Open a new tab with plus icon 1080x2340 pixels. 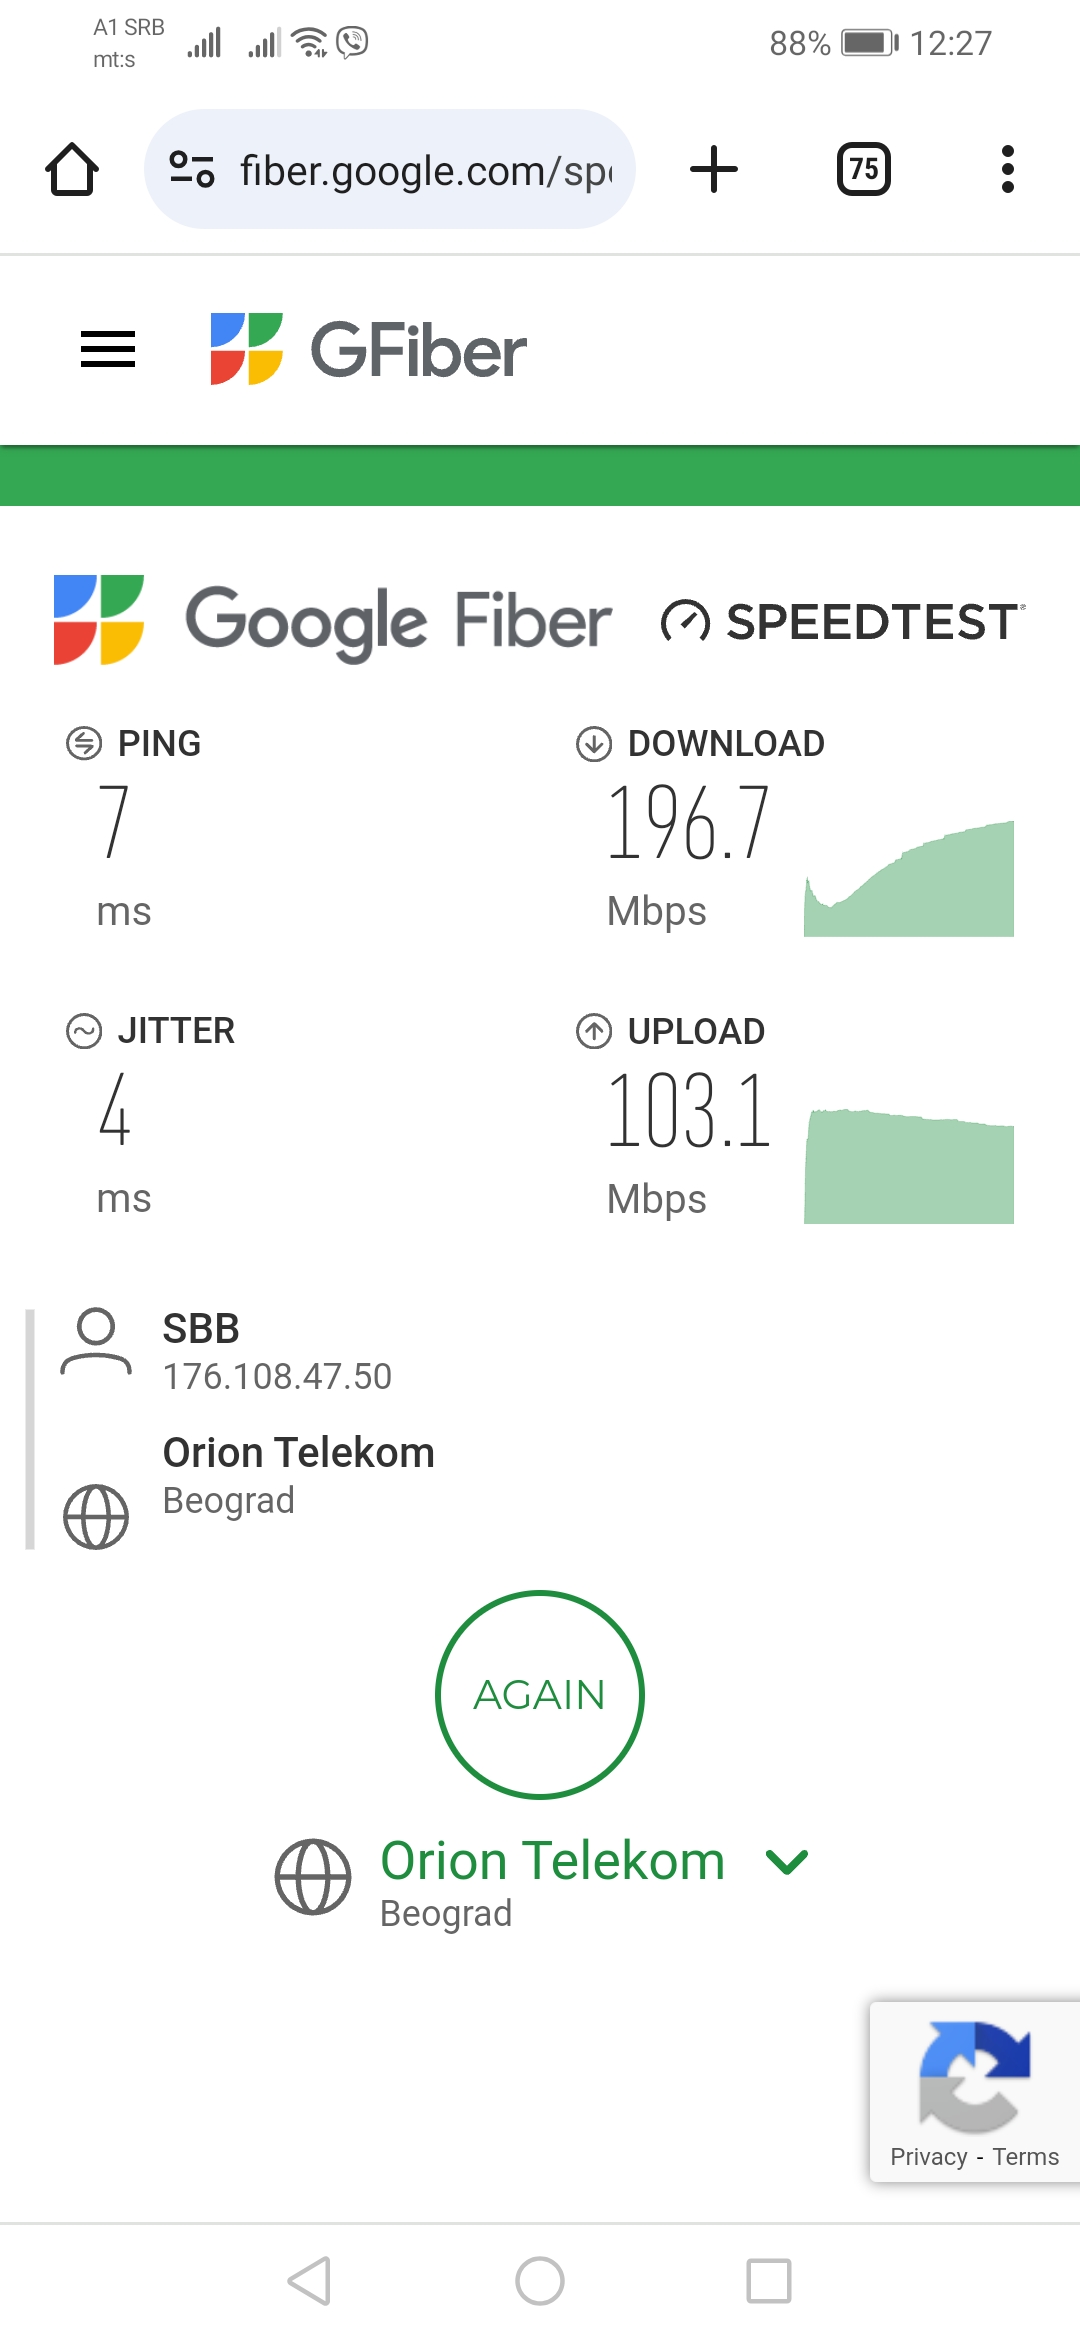(x=714, y=169)
